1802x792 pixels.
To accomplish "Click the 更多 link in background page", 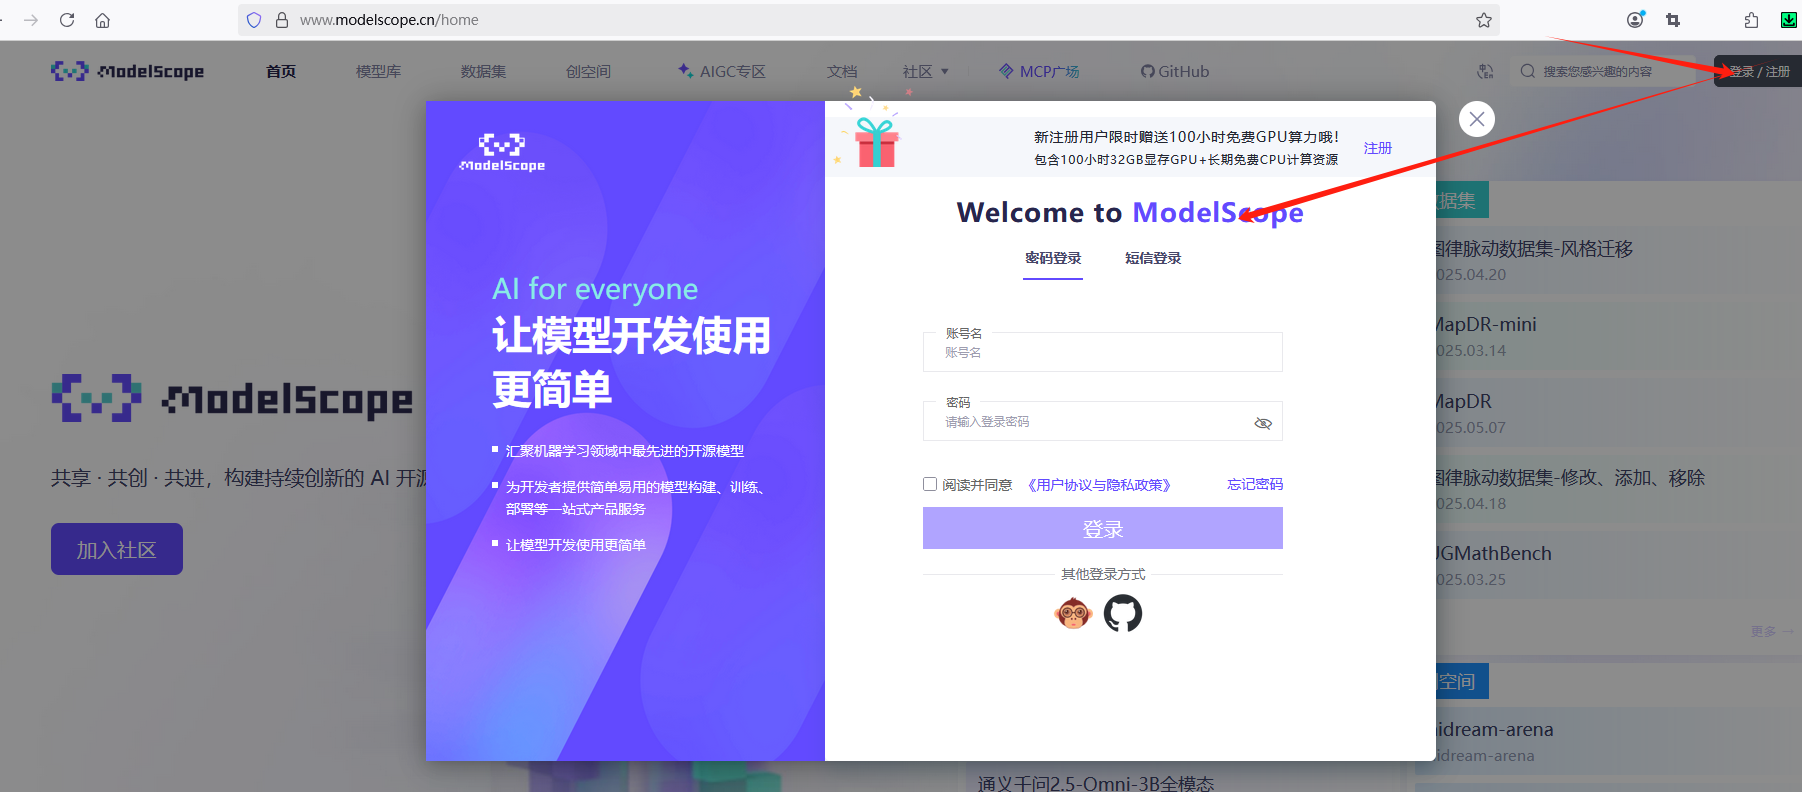I will point(1772,632).
